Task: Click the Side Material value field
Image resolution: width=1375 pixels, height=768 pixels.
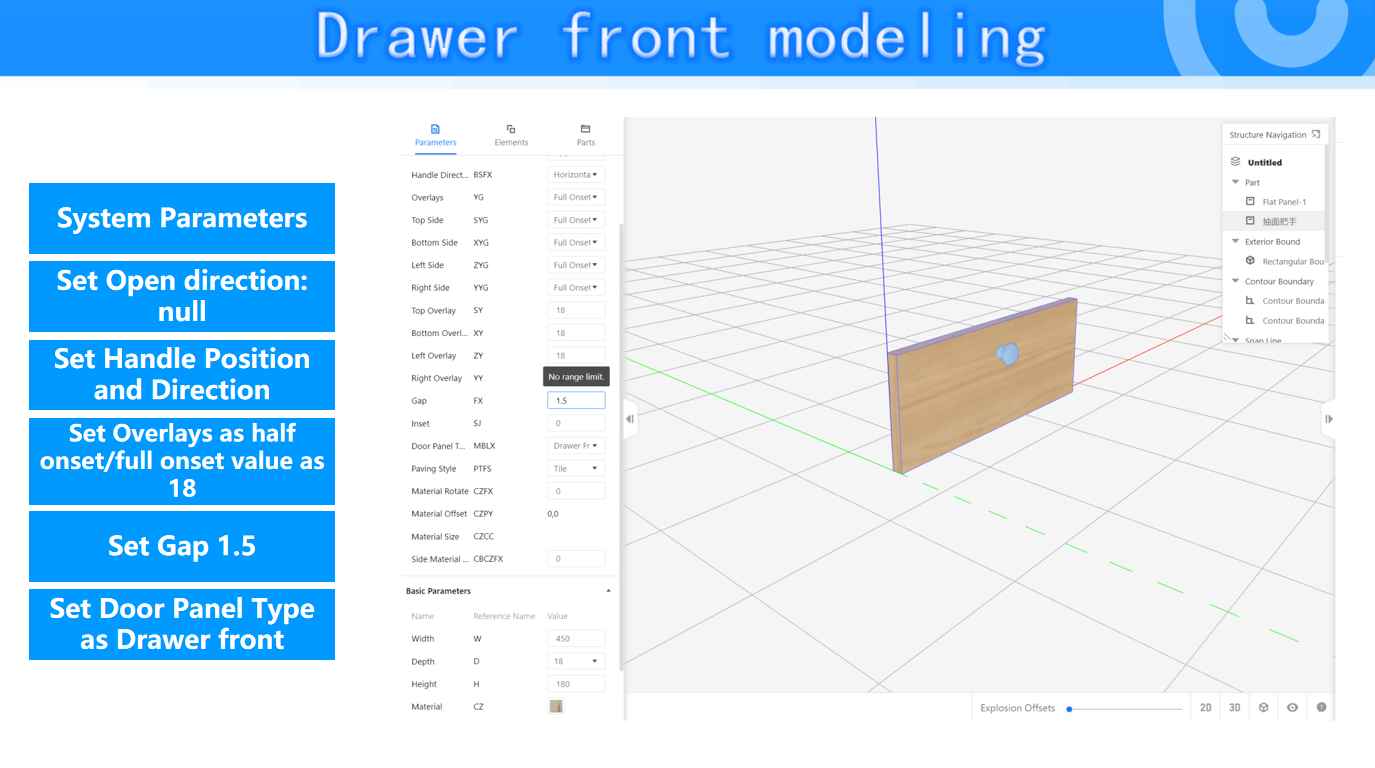Action: tap(576, 559)
